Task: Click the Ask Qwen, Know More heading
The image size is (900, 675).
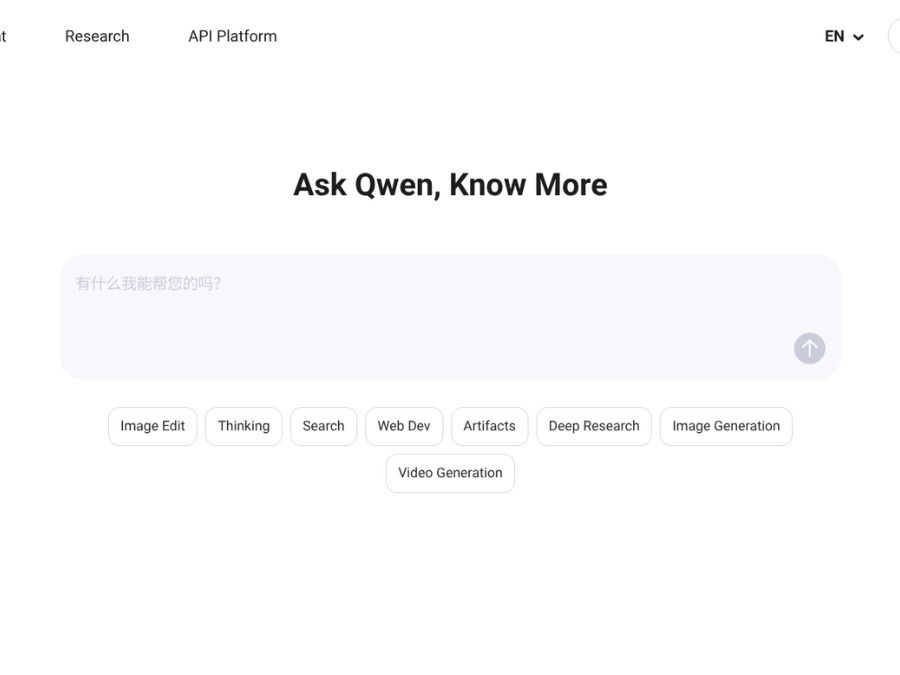Action: (450, 185)
